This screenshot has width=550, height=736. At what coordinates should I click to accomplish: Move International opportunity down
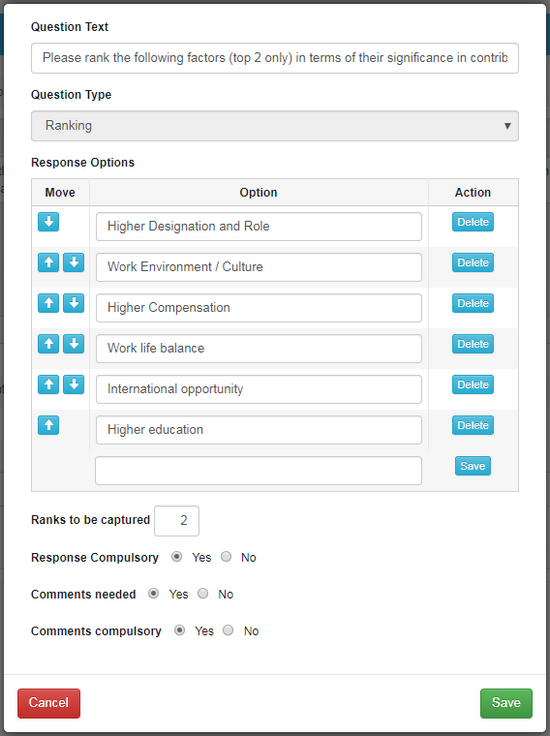74,384
